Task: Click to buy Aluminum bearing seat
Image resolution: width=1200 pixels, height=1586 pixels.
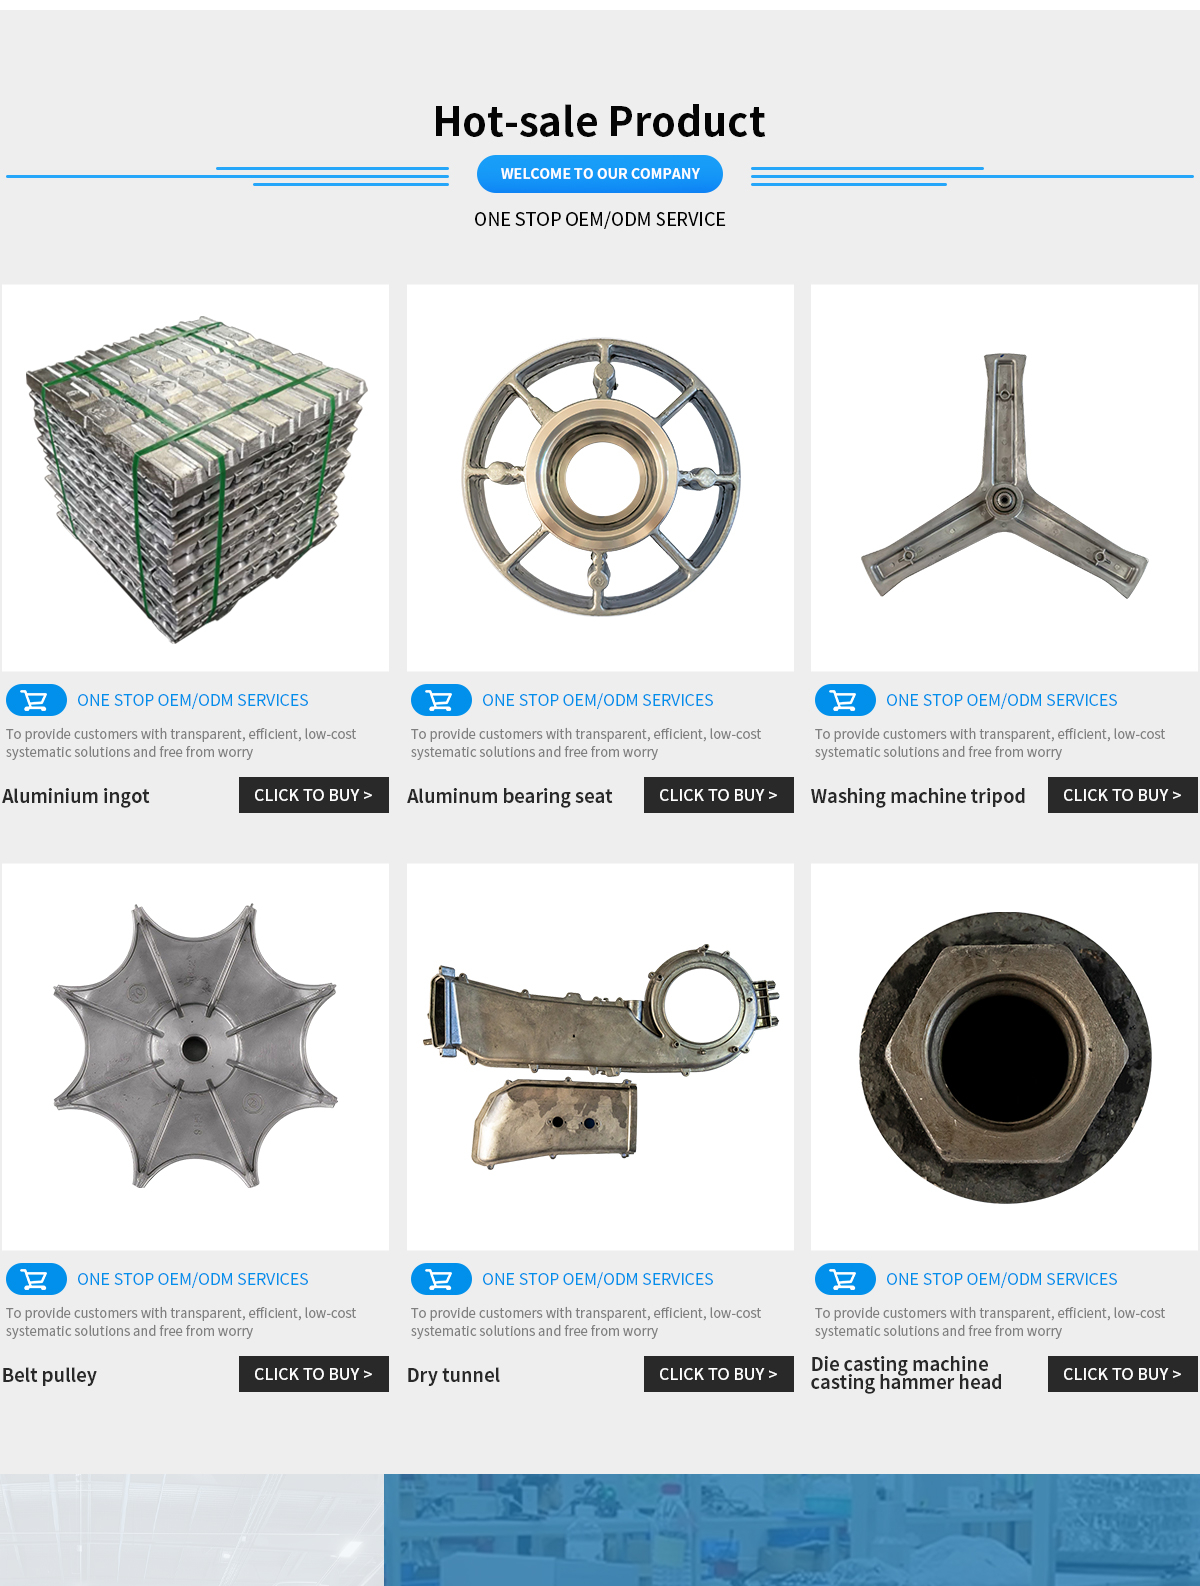Action: click(719, 795)
